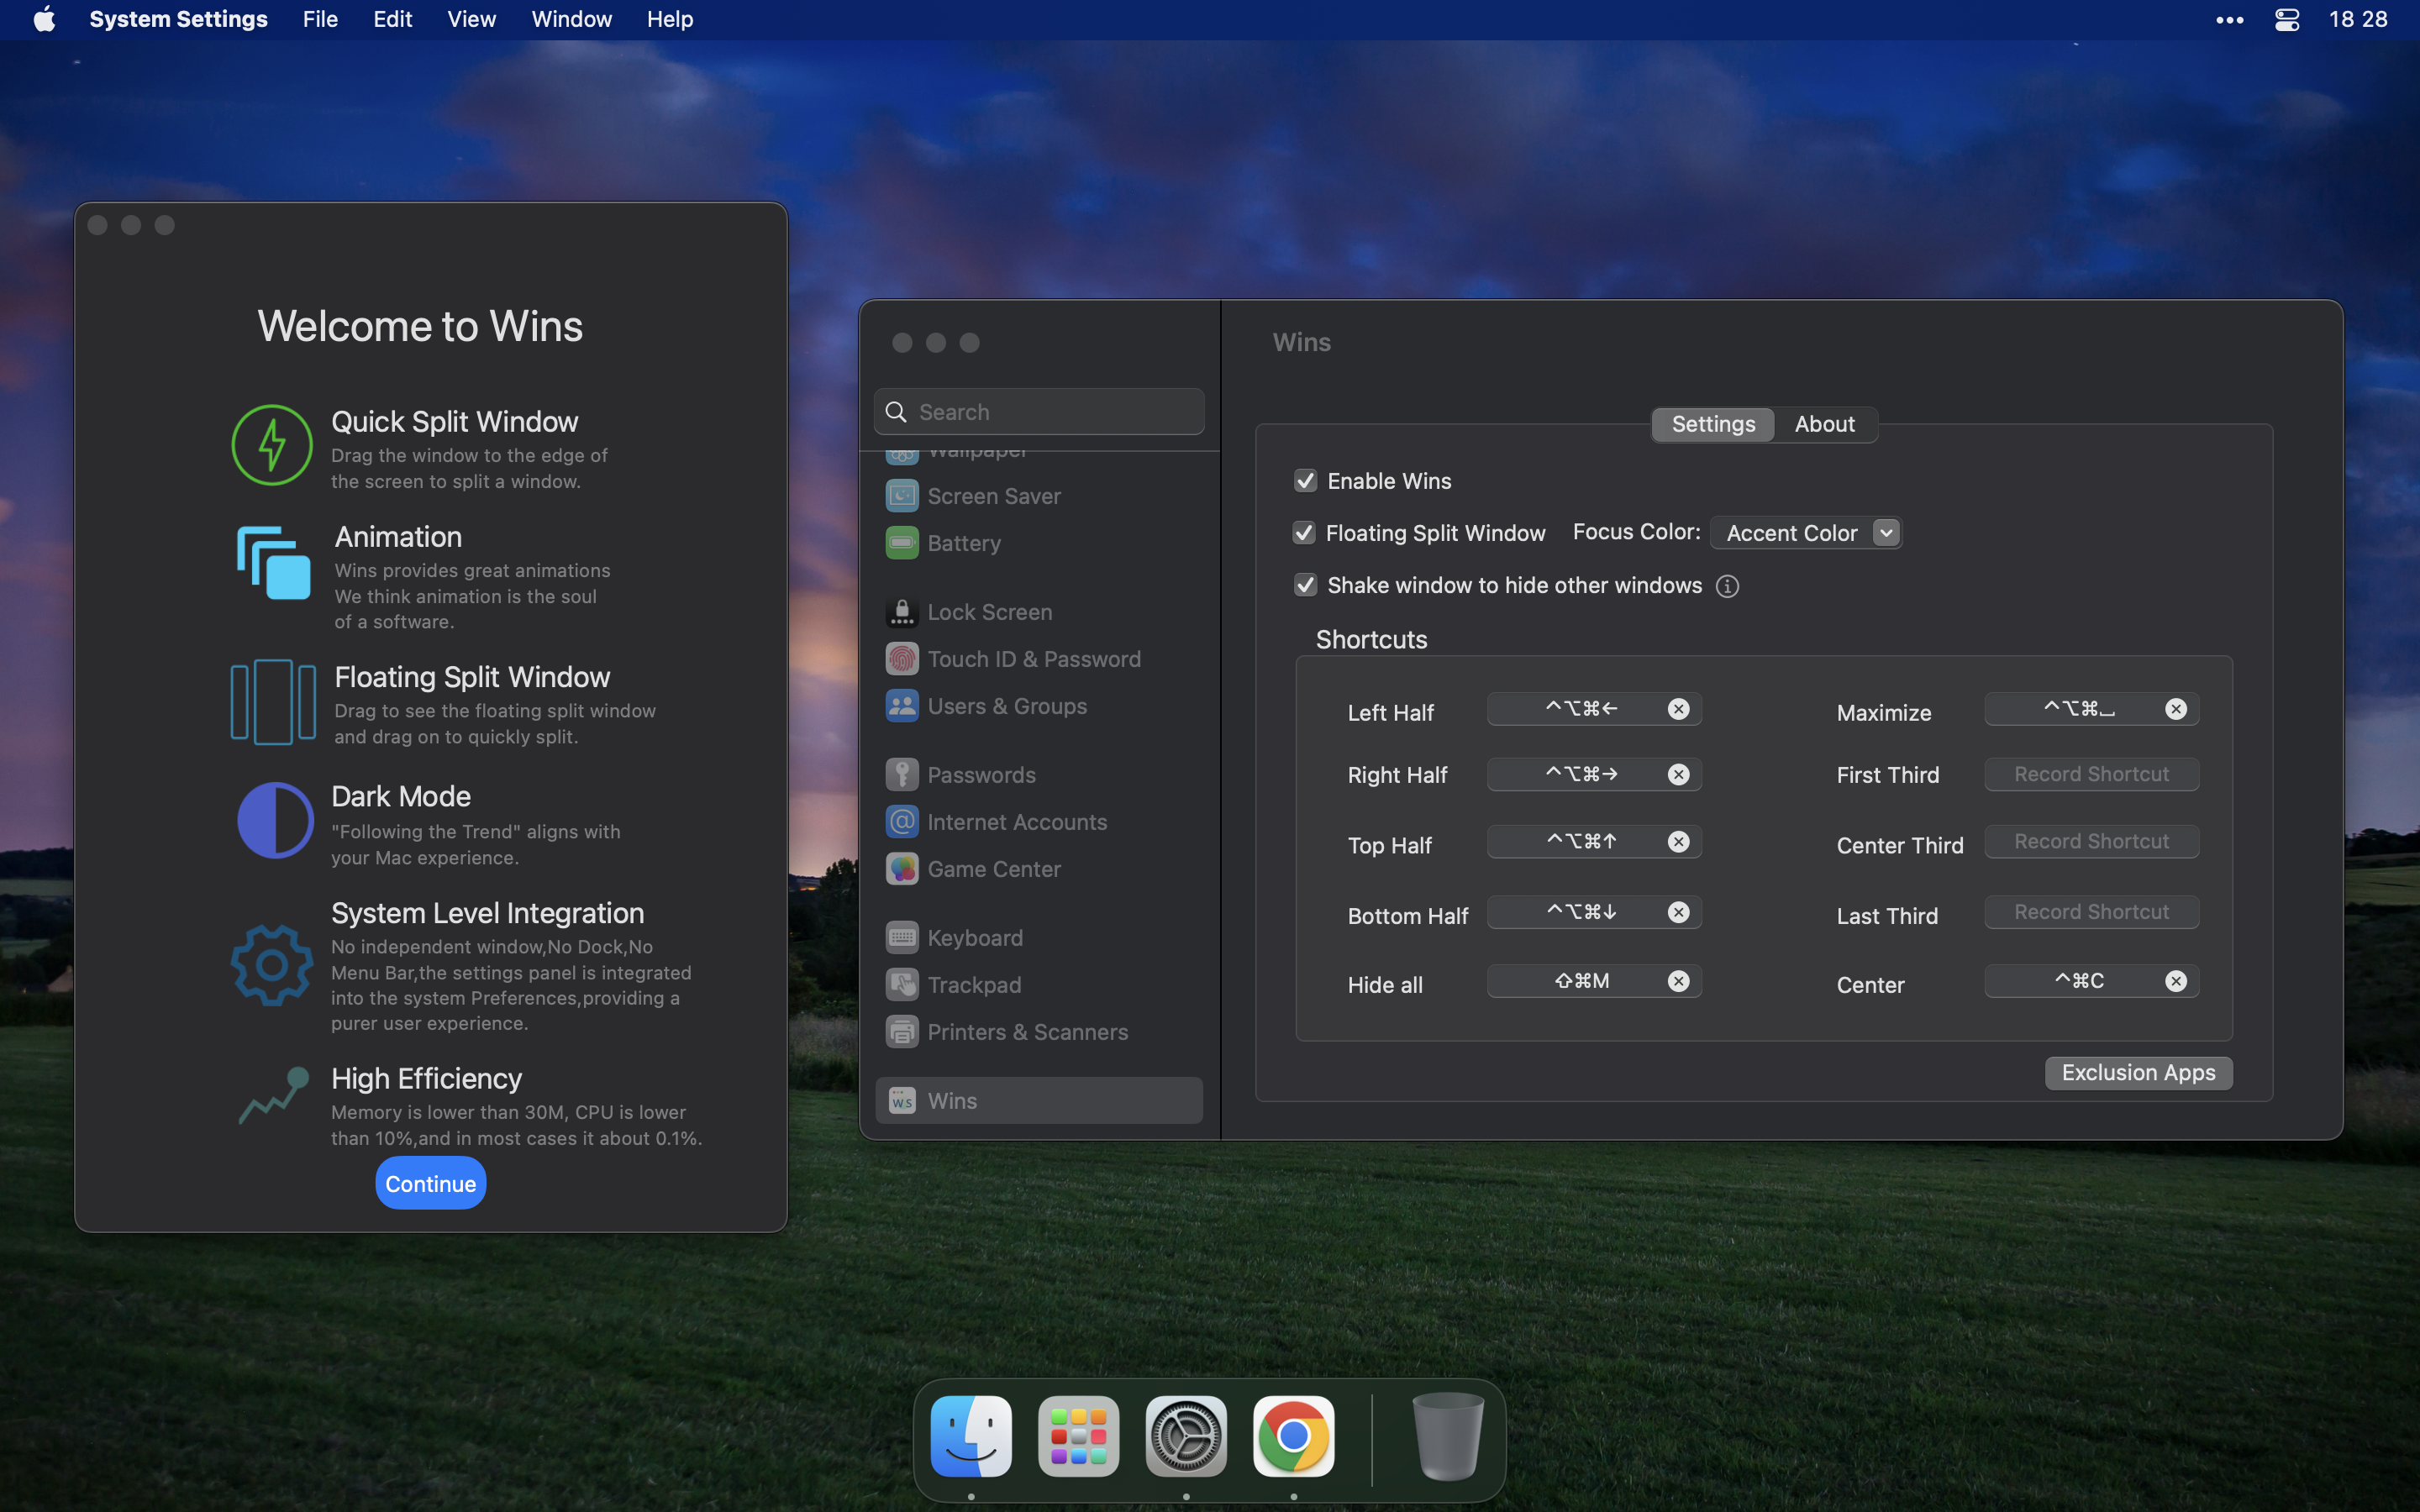Click the shake window info icon
Viewport: 2420px width, 1512px height.
pos(1727,586)
